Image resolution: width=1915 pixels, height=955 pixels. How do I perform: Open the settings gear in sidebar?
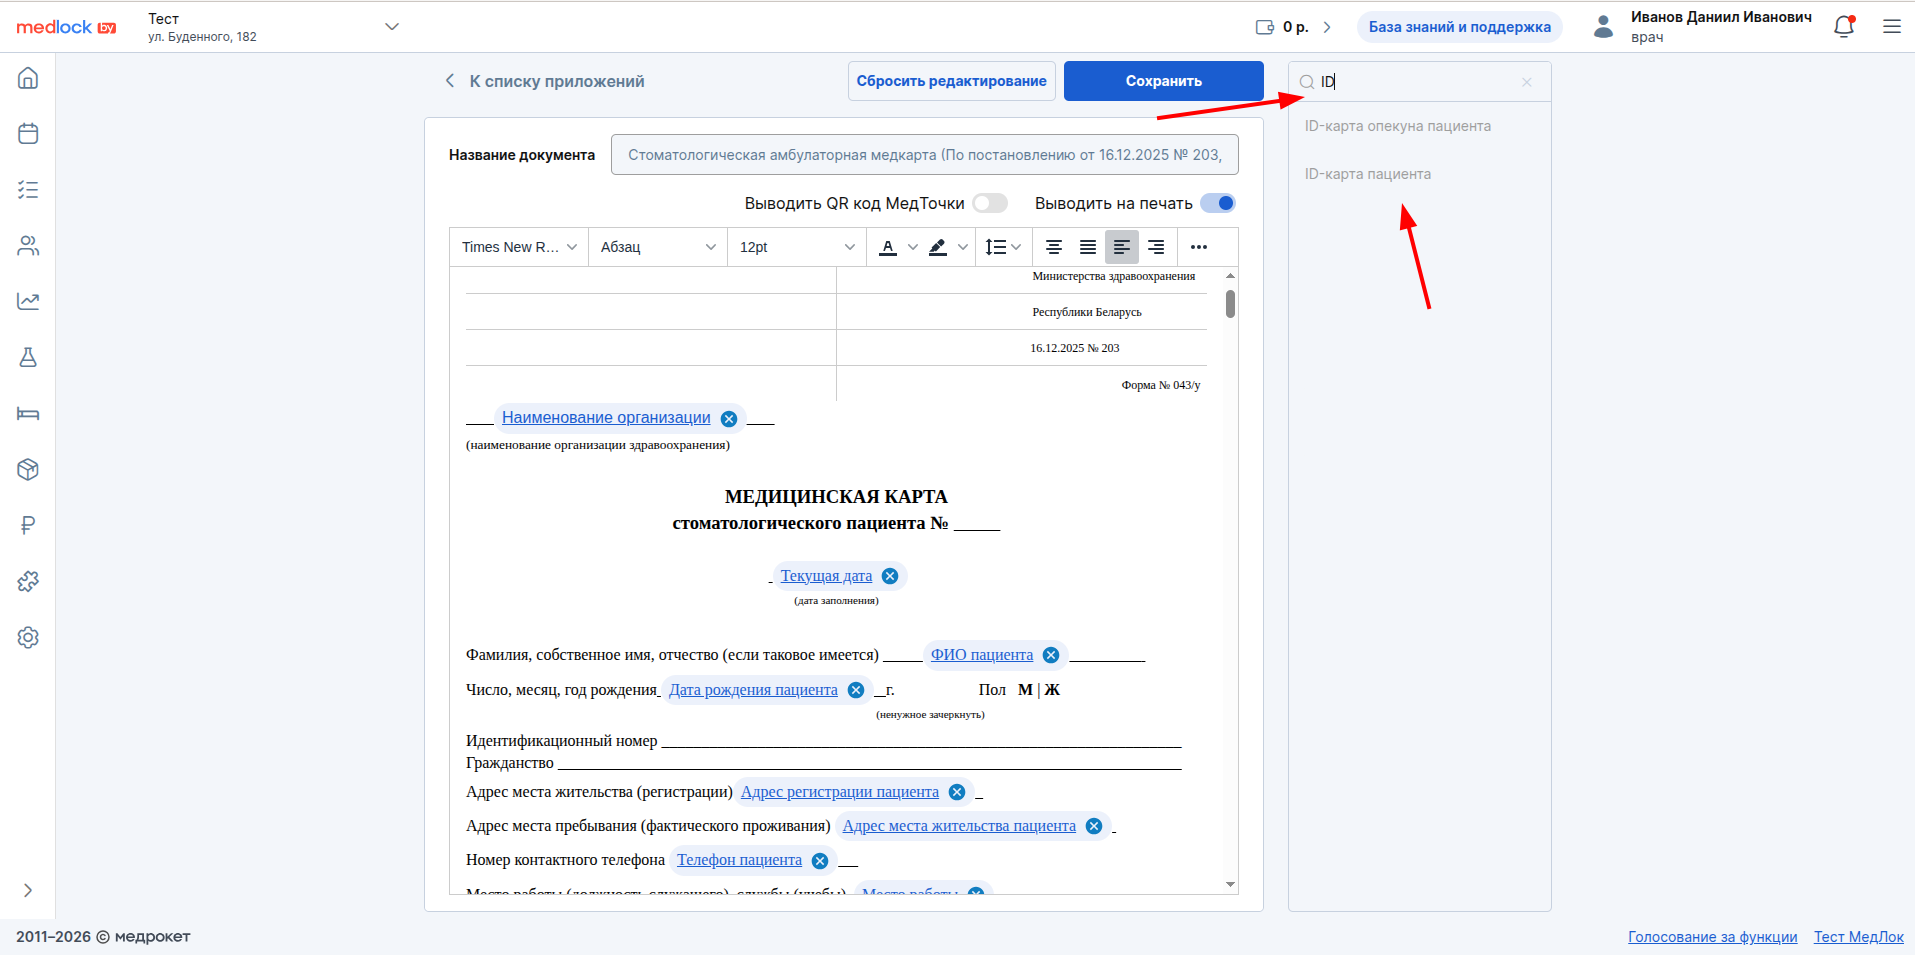click(x=28, y=637)
